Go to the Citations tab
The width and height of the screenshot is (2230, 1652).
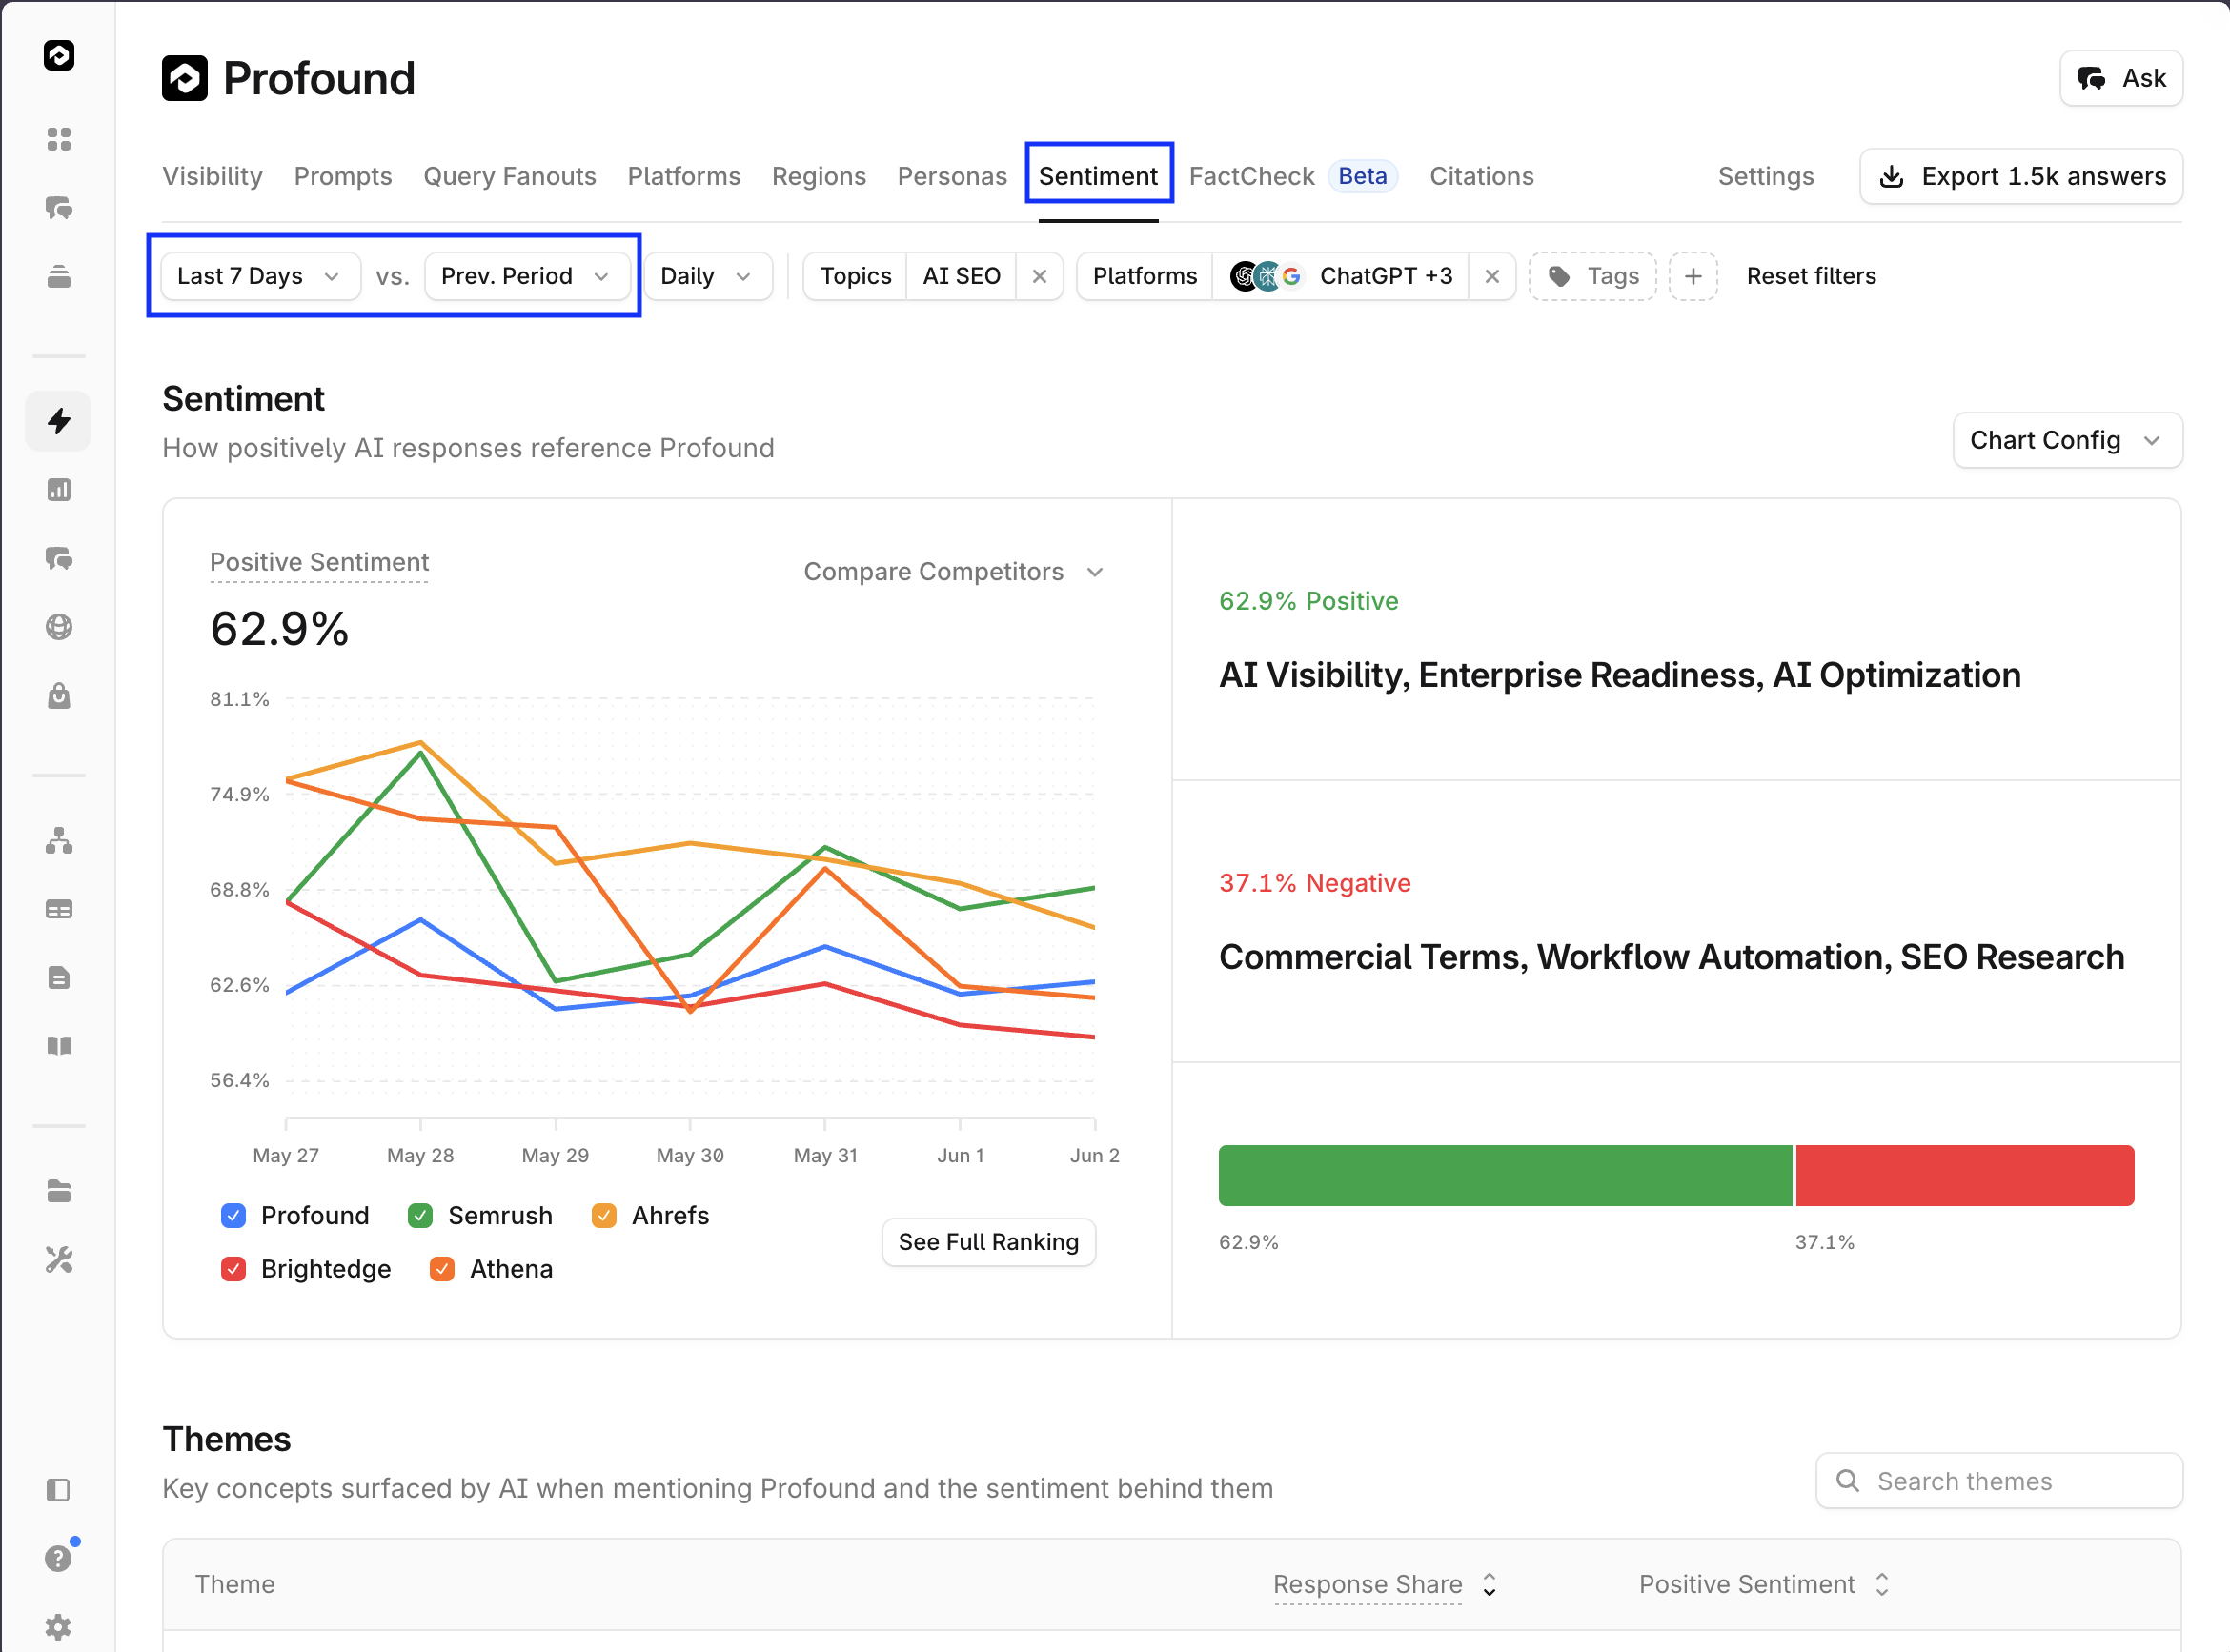click(1481, 176)
